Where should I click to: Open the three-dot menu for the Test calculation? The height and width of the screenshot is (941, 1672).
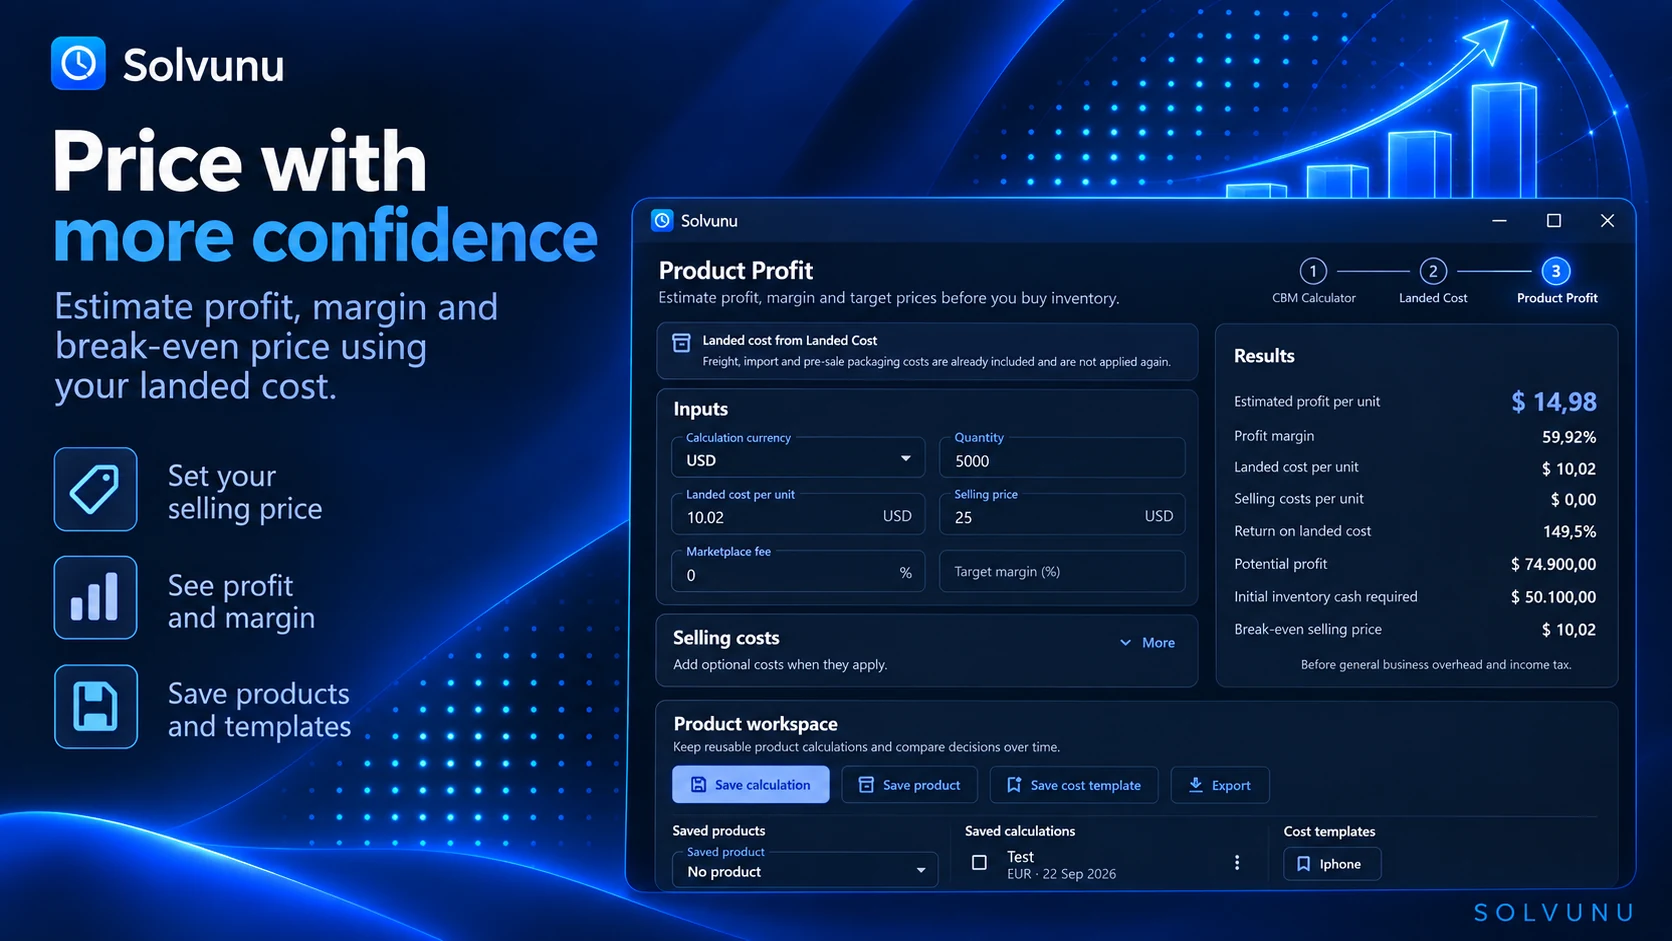(1237, 862)
